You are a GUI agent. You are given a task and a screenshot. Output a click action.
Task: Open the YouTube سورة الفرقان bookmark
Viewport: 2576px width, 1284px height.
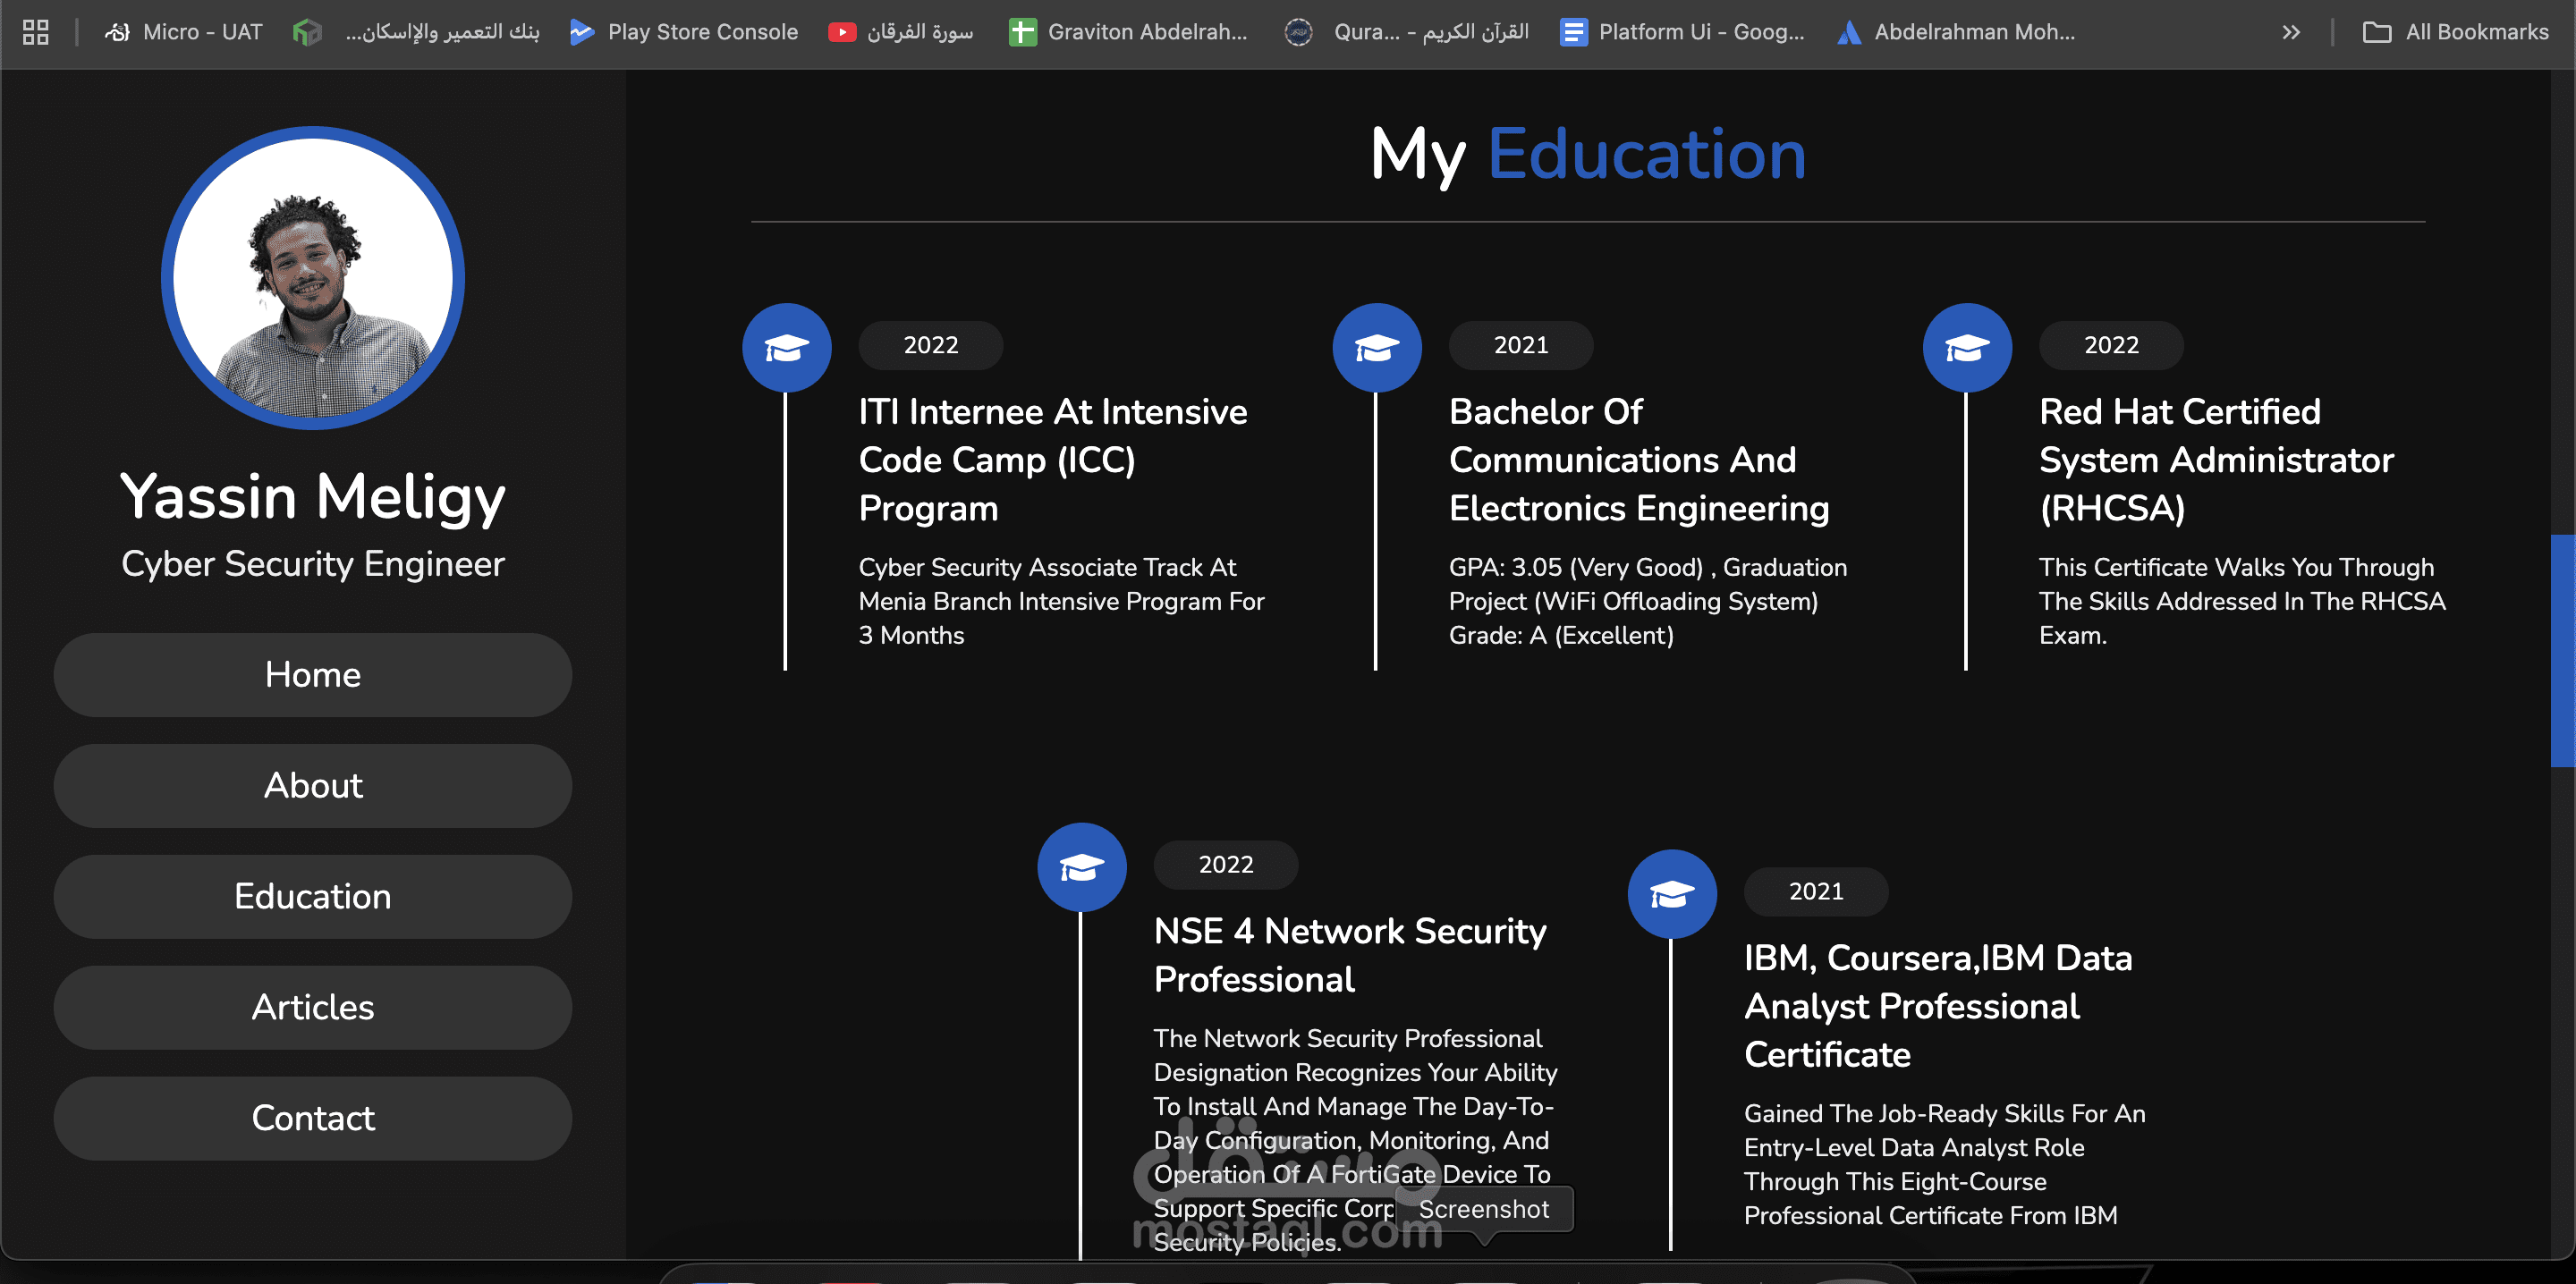tap(901, 32)
